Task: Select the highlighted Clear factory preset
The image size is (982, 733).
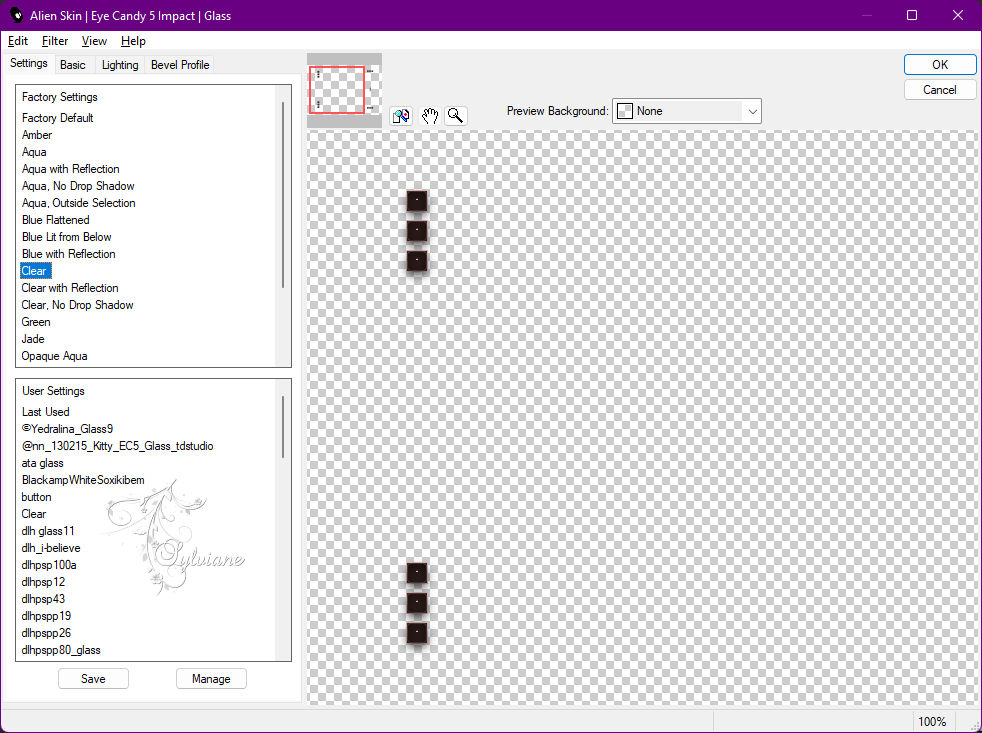Action: [35, 271]
